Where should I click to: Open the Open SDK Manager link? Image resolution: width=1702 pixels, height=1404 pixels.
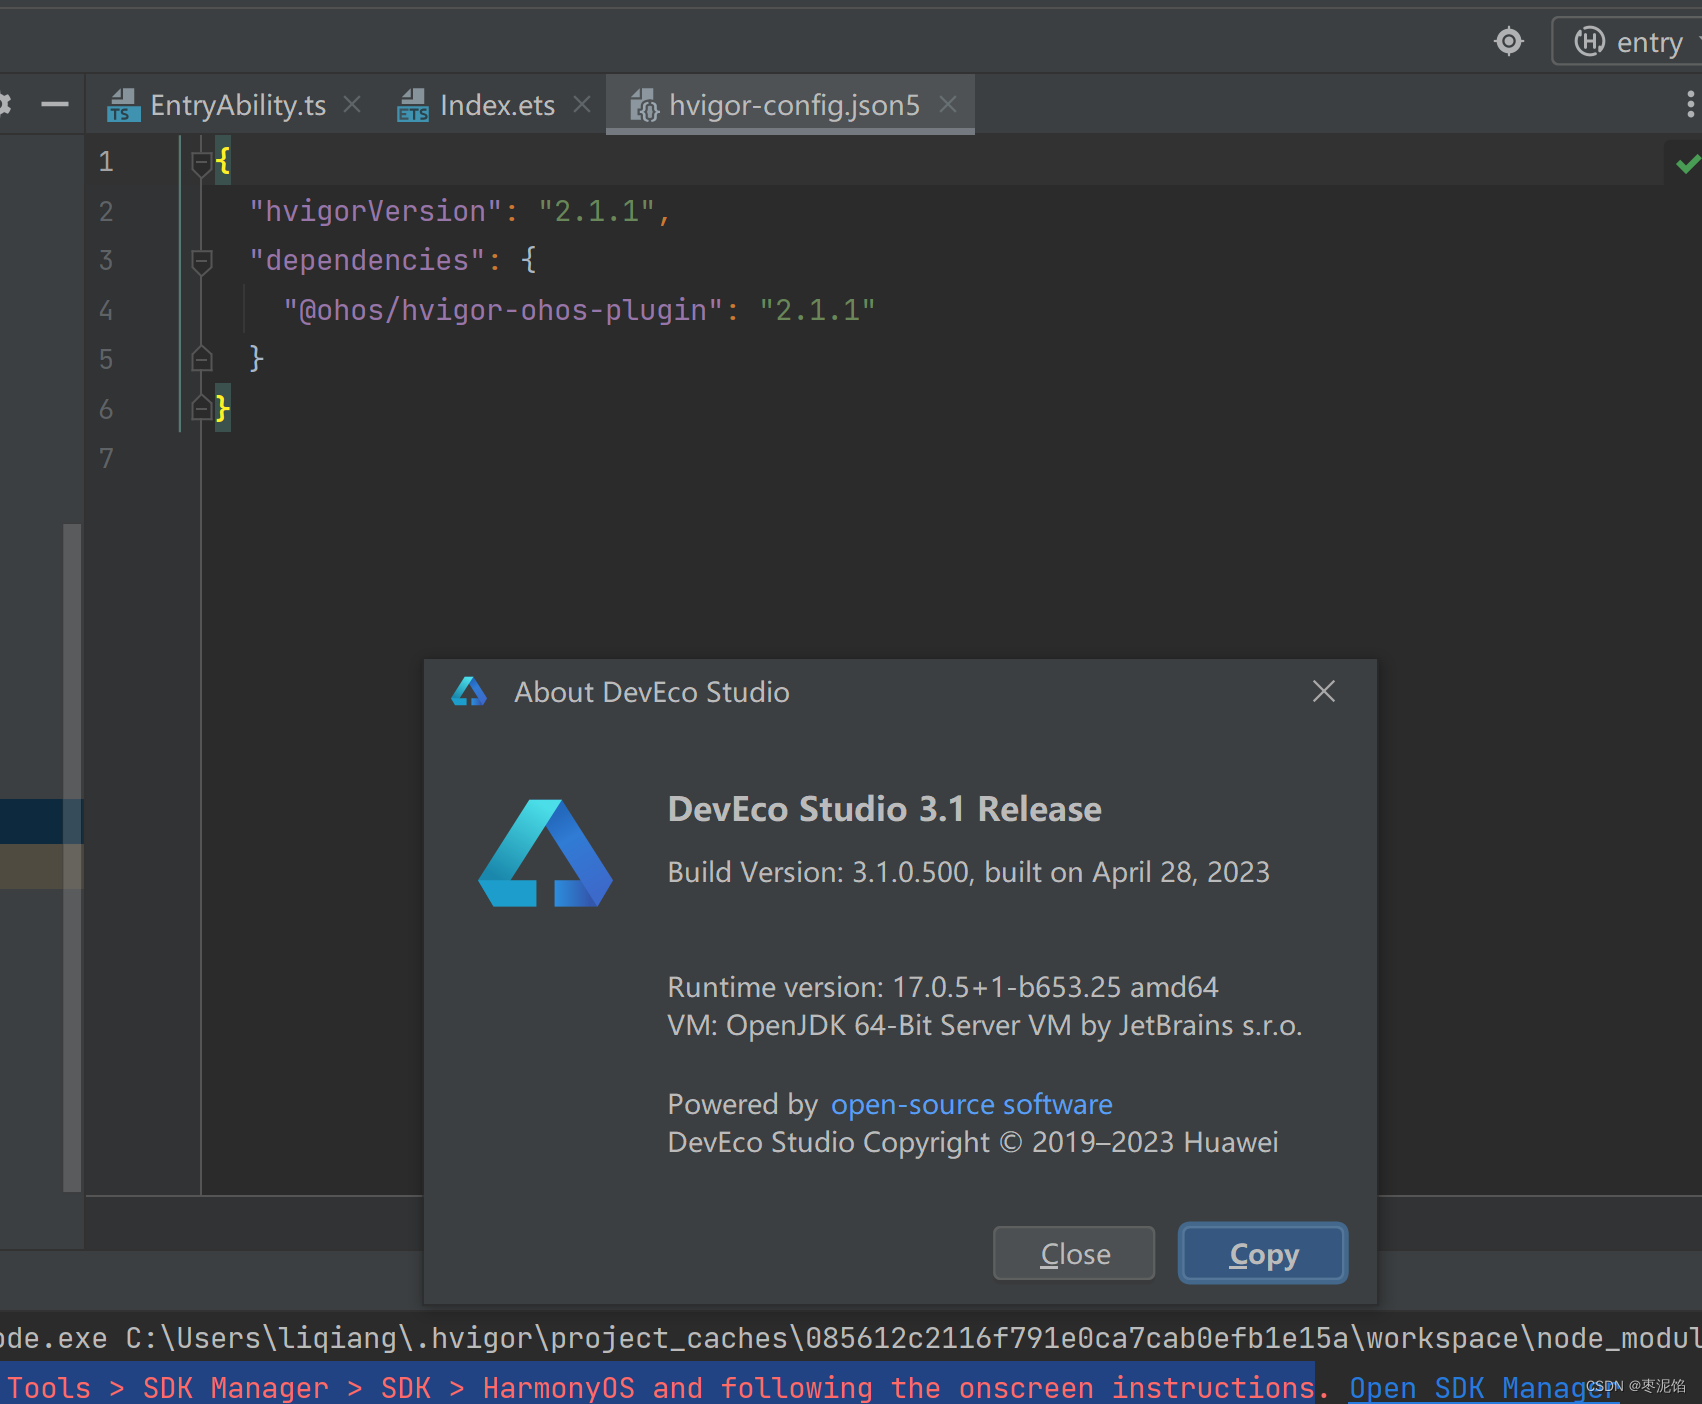pos(1482,1387)
